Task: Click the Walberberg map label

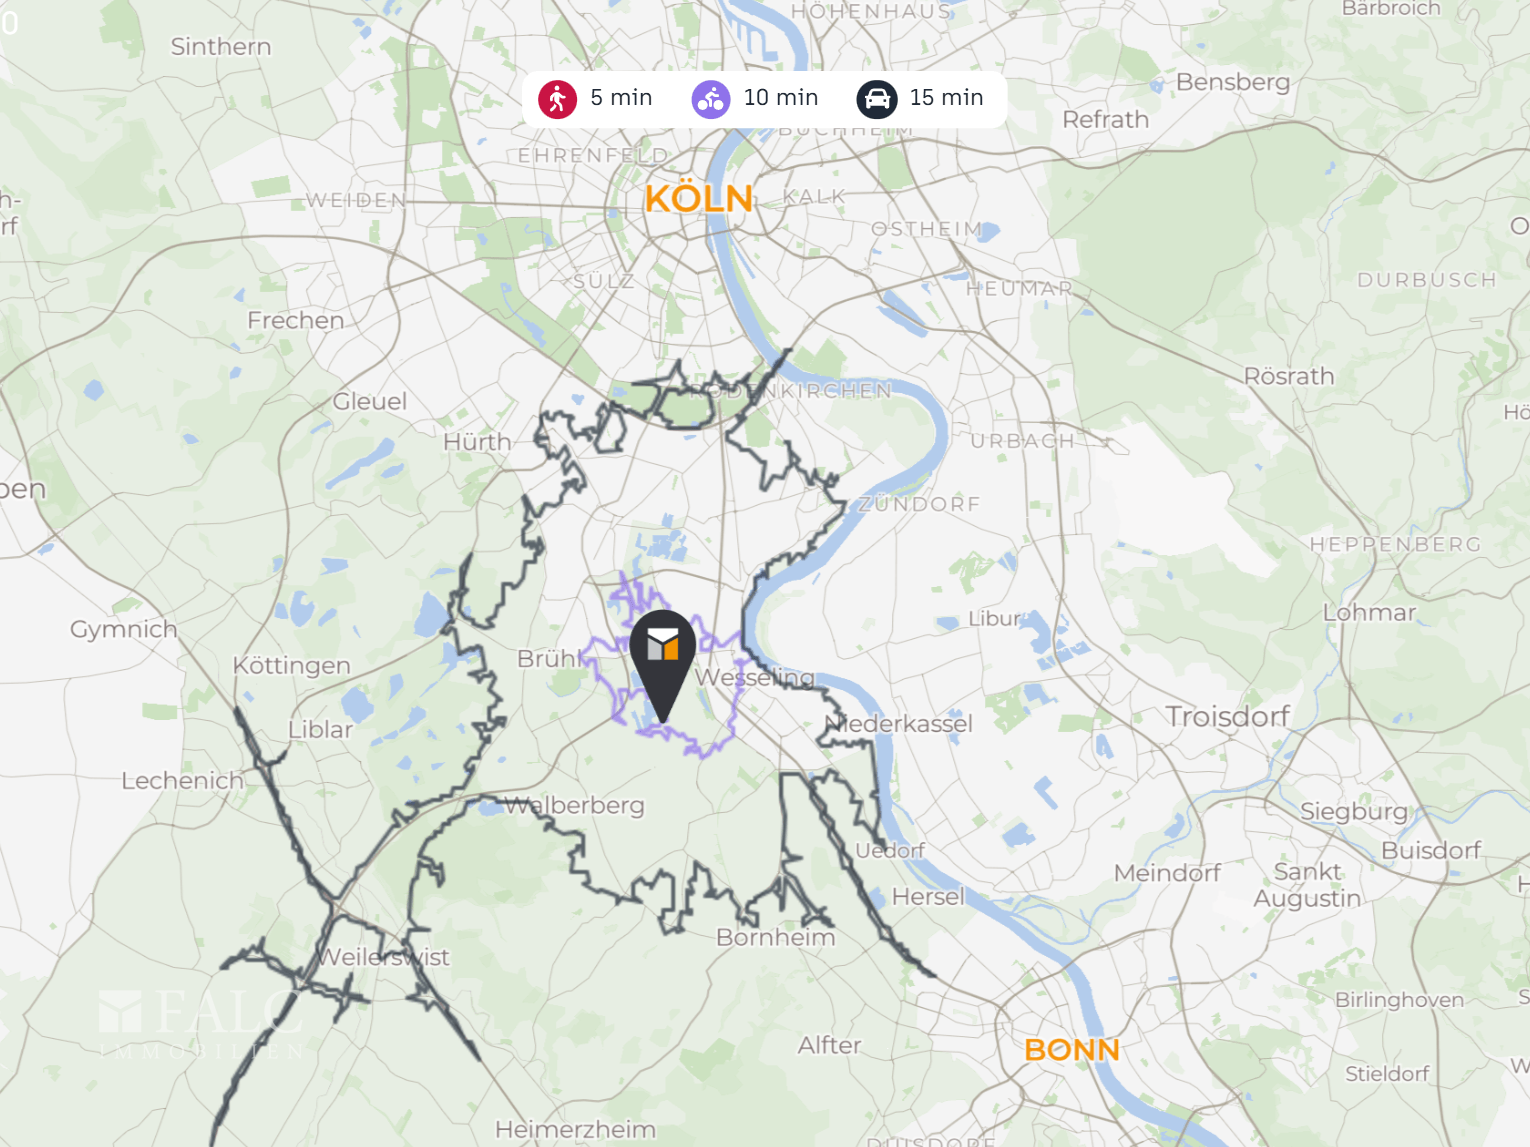Action: click(574, 805)
